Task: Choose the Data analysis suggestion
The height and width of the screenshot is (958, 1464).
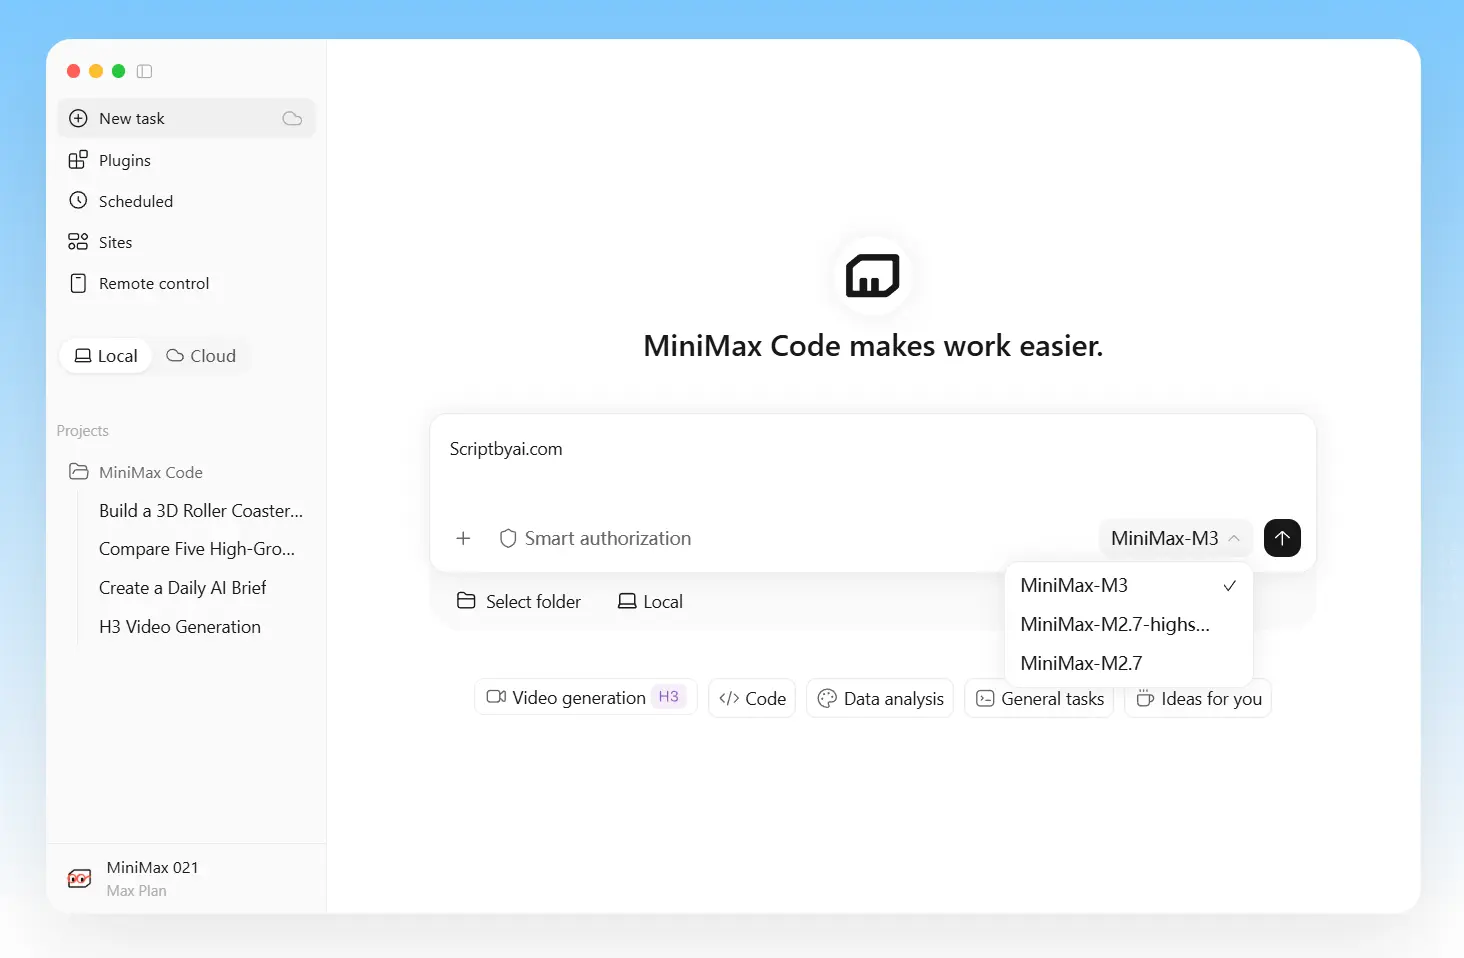Action: 880,698
